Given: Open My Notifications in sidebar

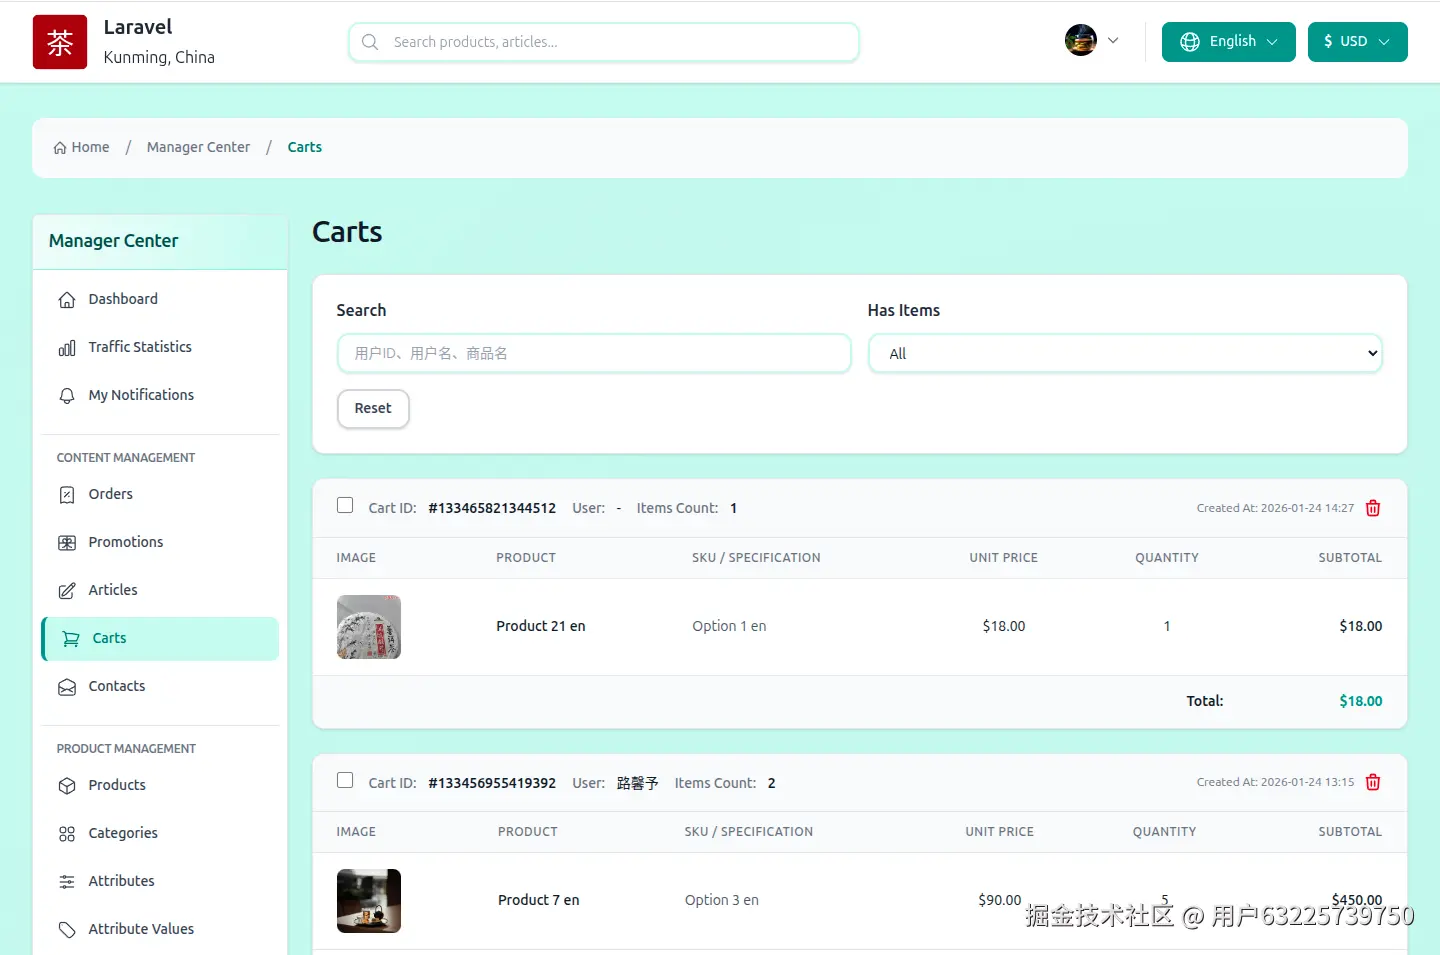Looking at the screenshot, I should point(160,395).
